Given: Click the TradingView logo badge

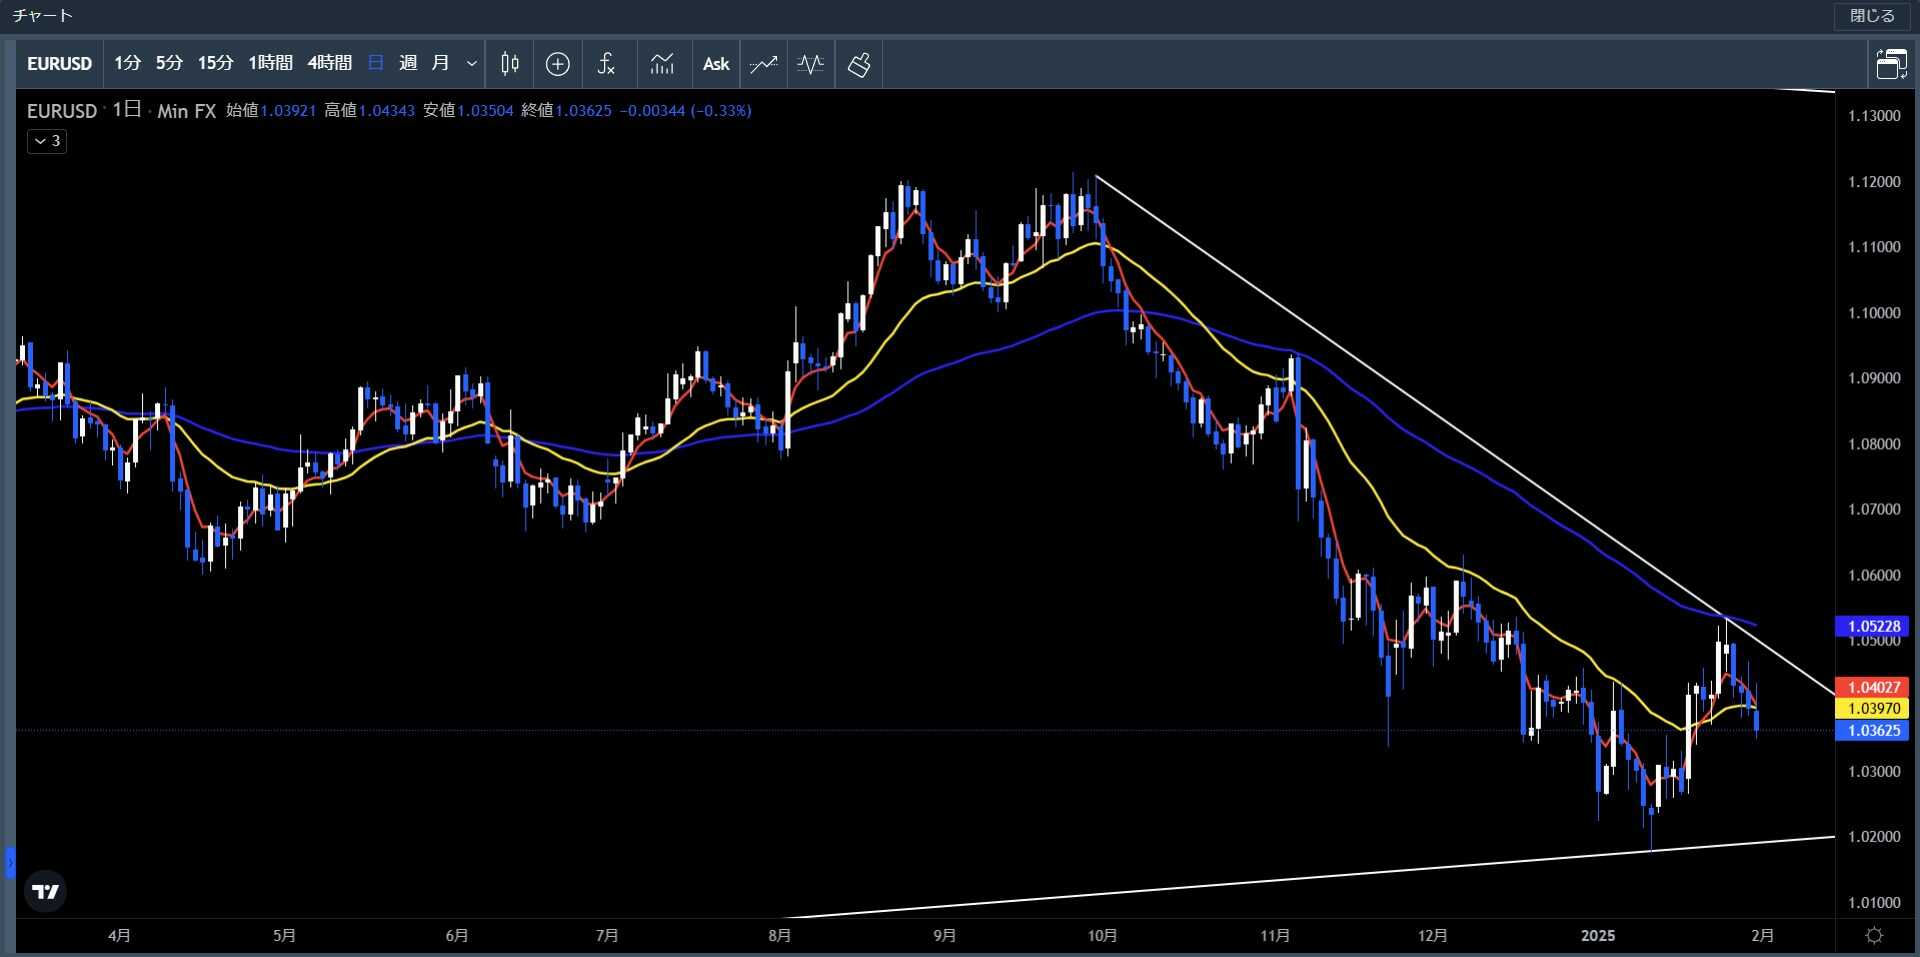Looking at the screenshot, I should pos(45,891).
